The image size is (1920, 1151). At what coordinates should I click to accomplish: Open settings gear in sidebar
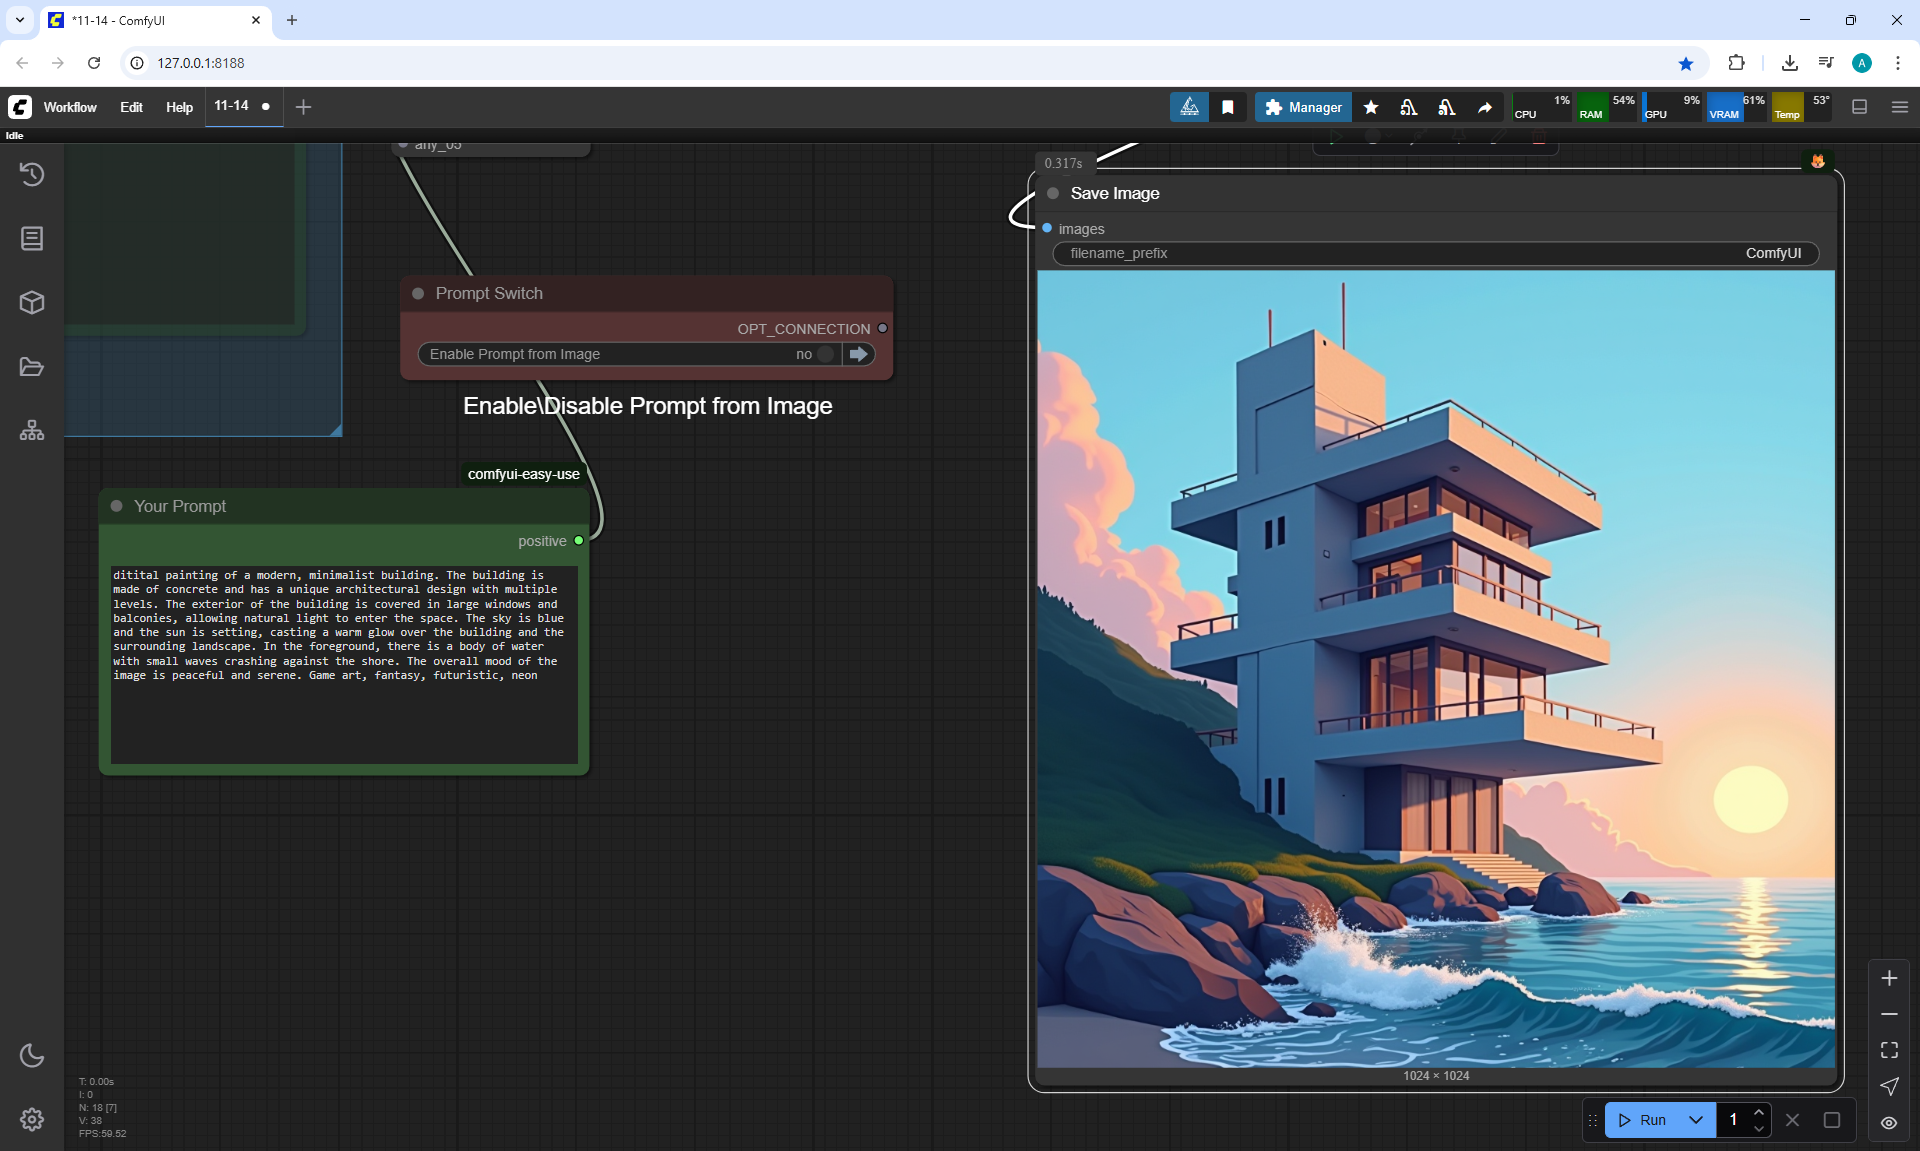32,1119
